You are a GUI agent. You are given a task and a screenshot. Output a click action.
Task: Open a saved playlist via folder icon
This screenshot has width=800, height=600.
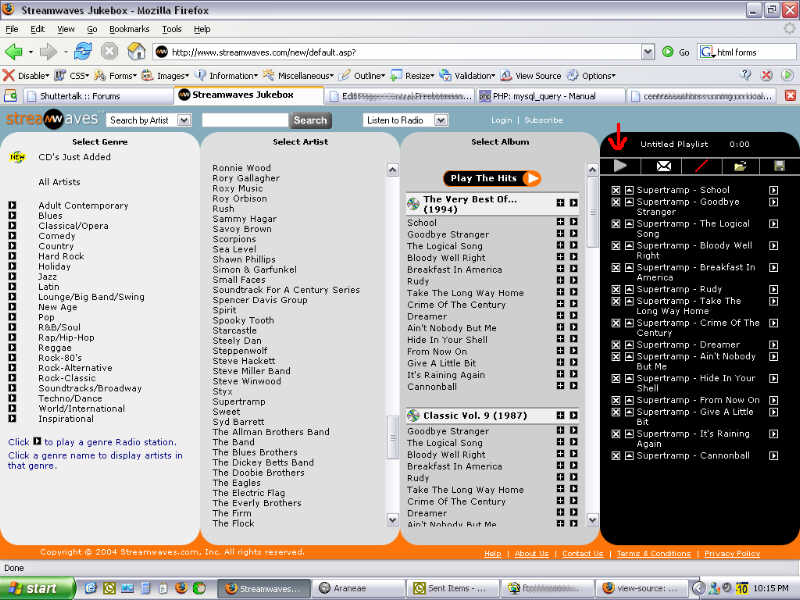(x=740, y=166)
